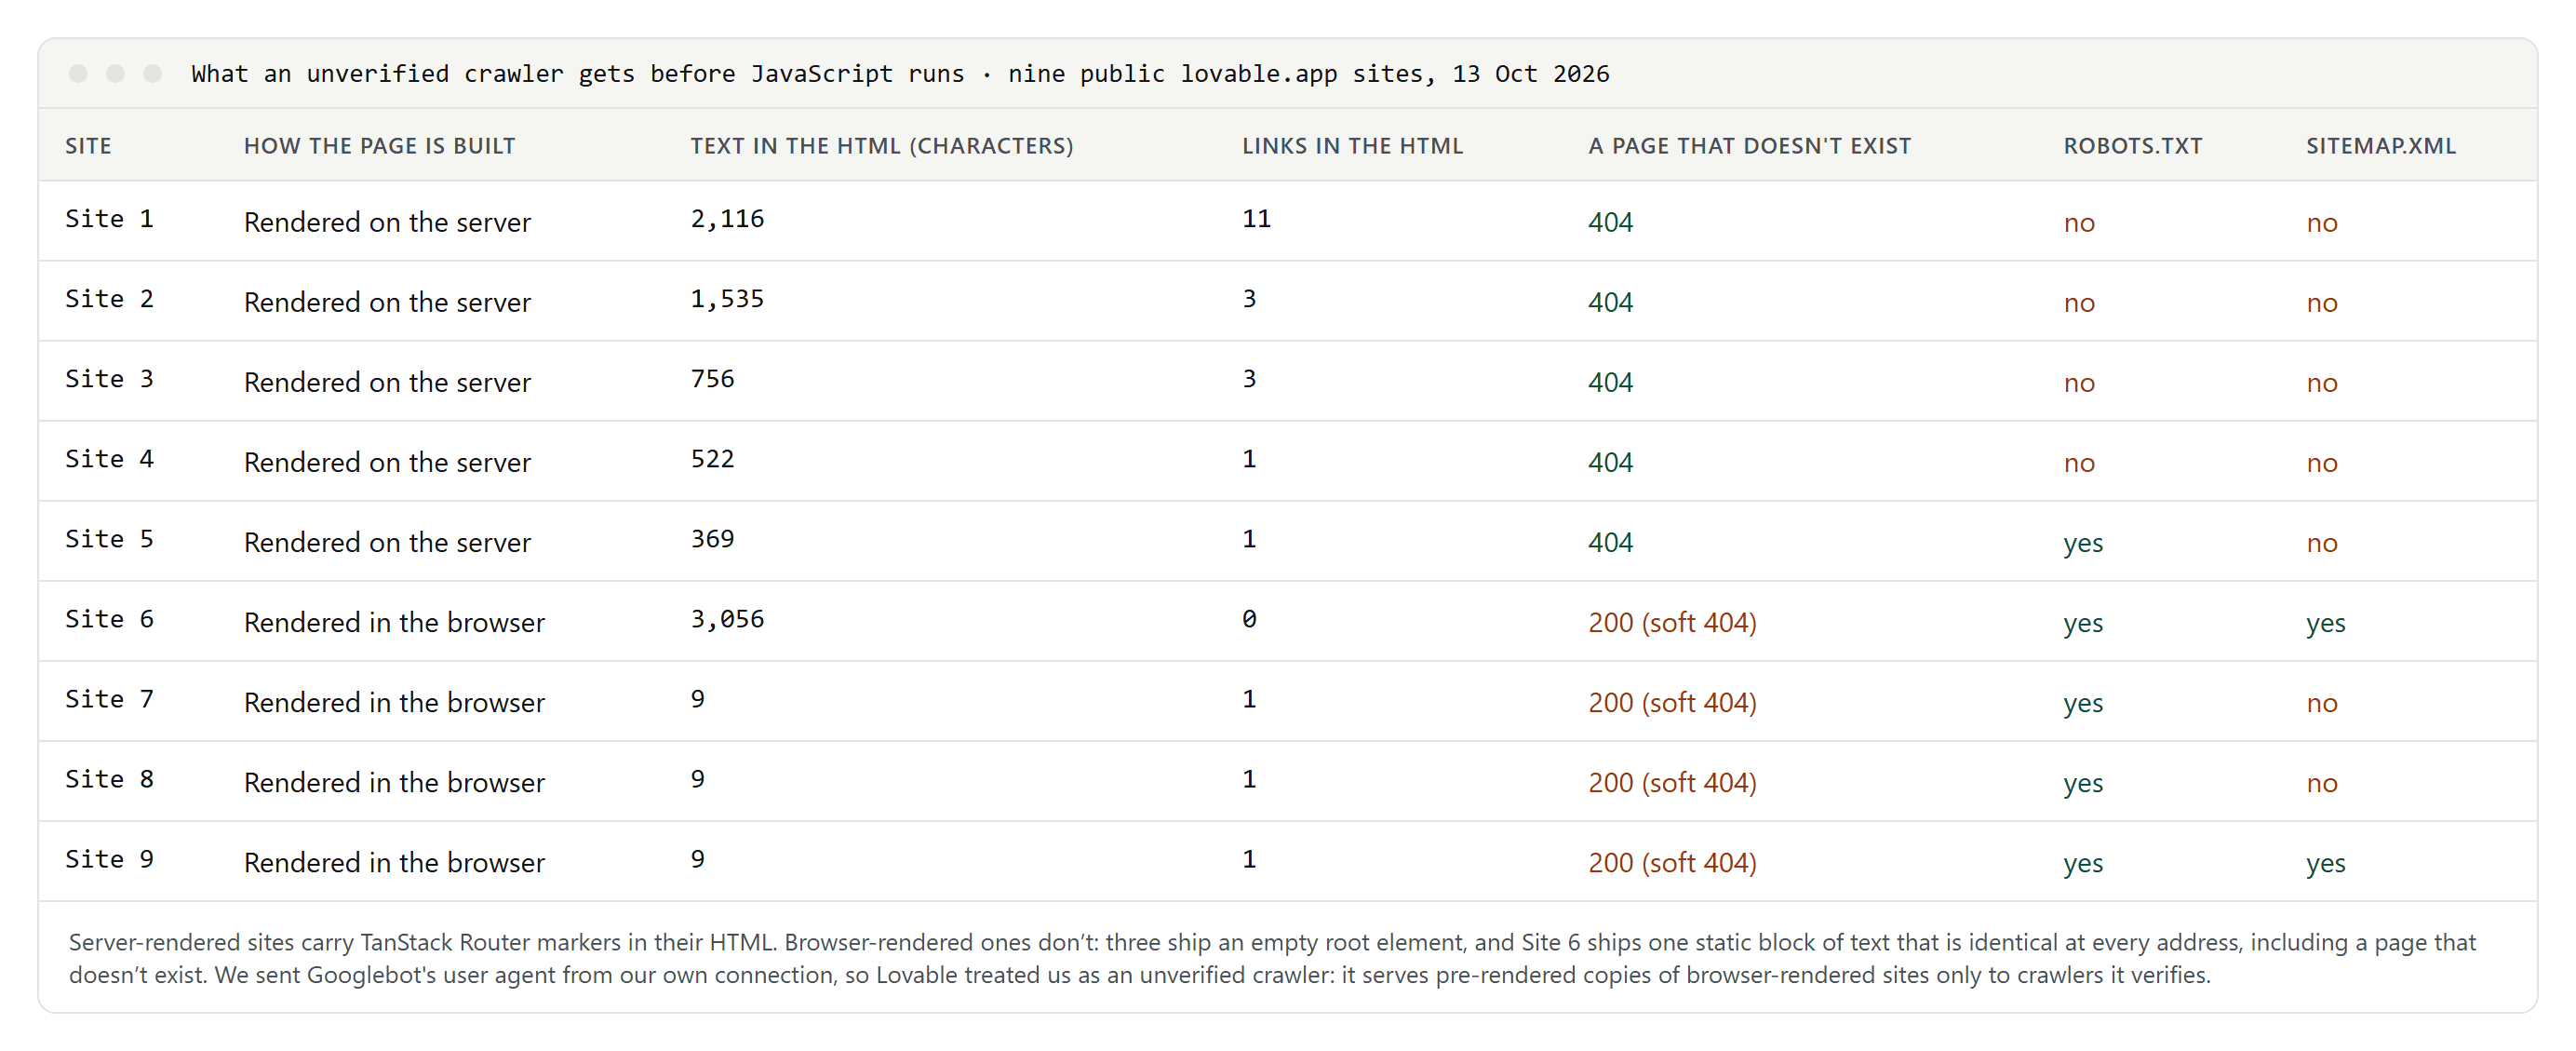Select the 'Site 8' row label
This screenshot has width=2576, height=1051.
pyautogui.click(x=109, y=779)
